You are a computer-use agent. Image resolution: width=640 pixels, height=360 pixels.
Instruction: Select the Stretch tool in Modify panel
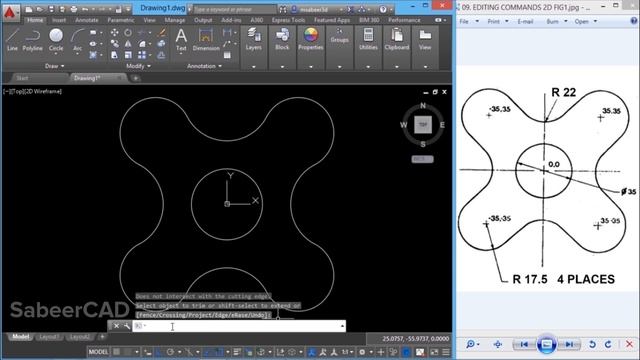pyautogui.click(x=114, y=55)
